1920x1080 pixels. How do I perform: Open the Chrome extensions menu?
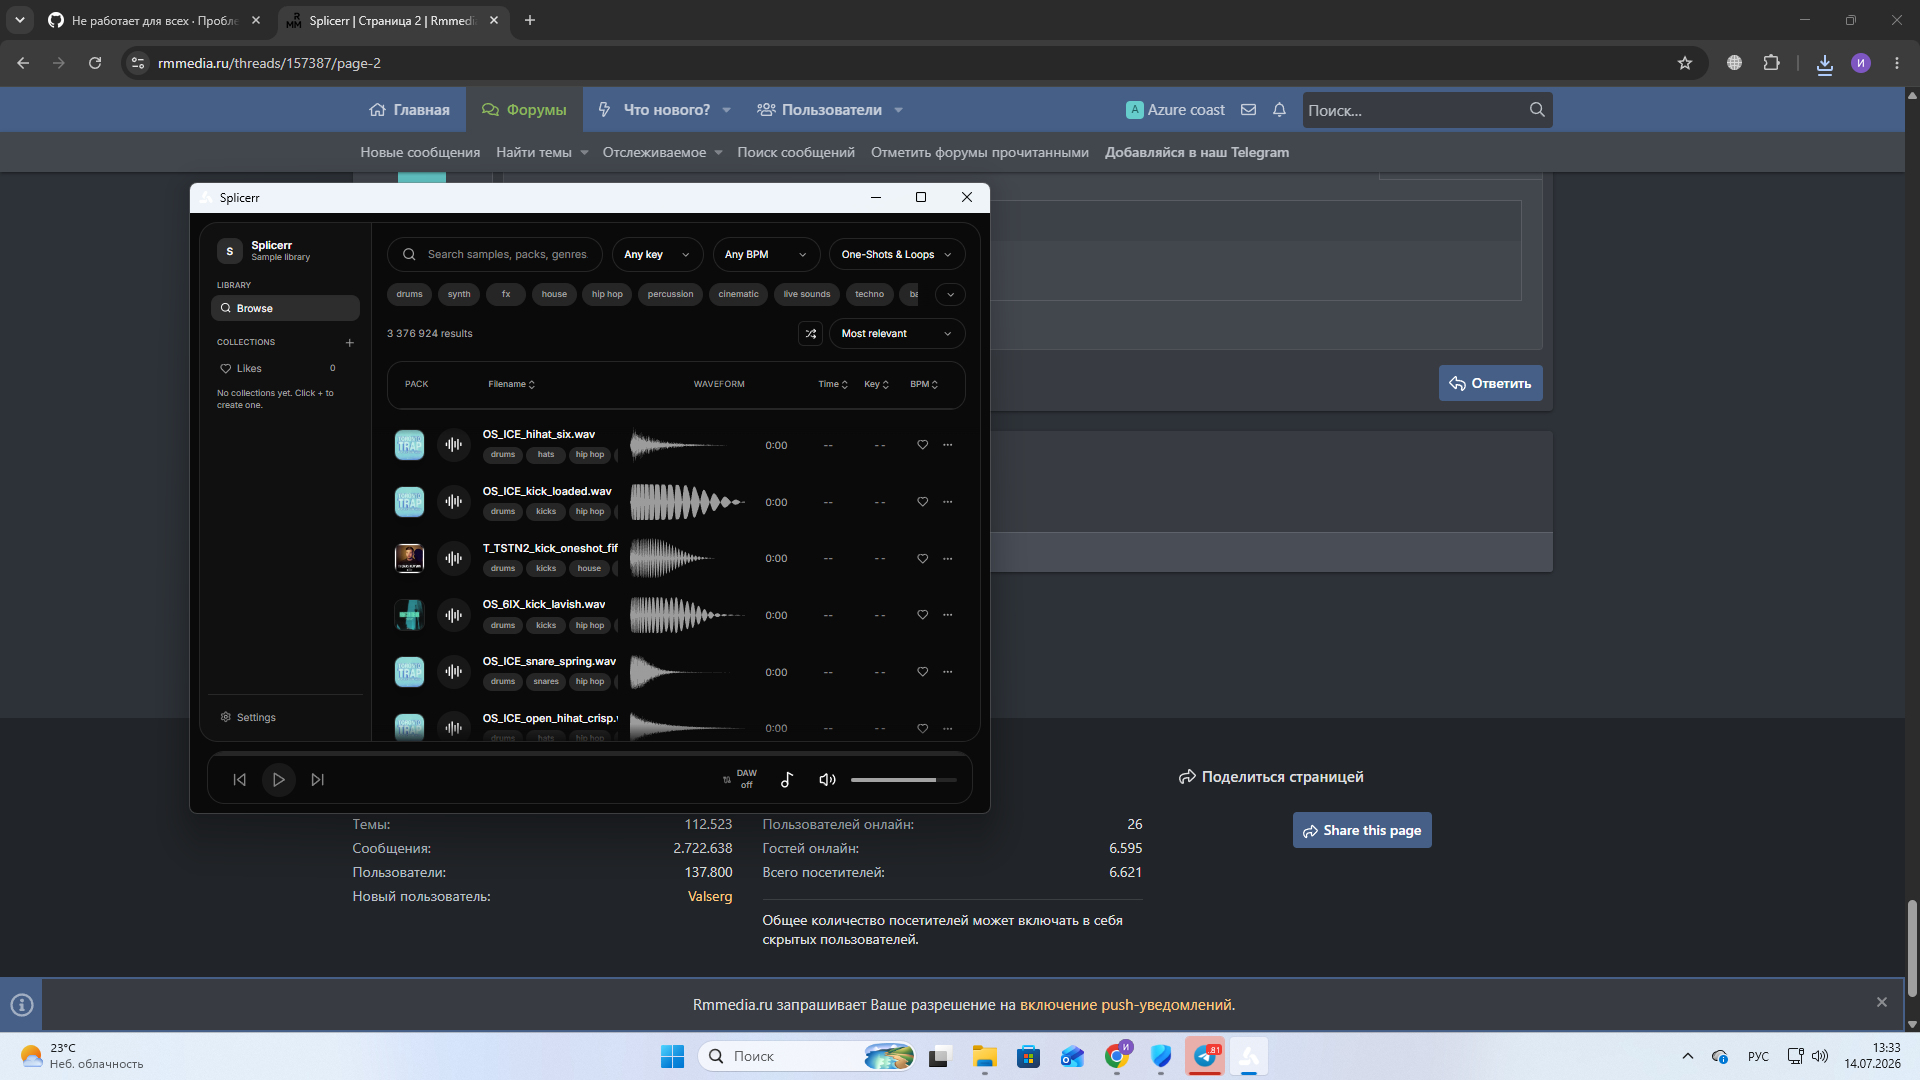(1771, 63)
